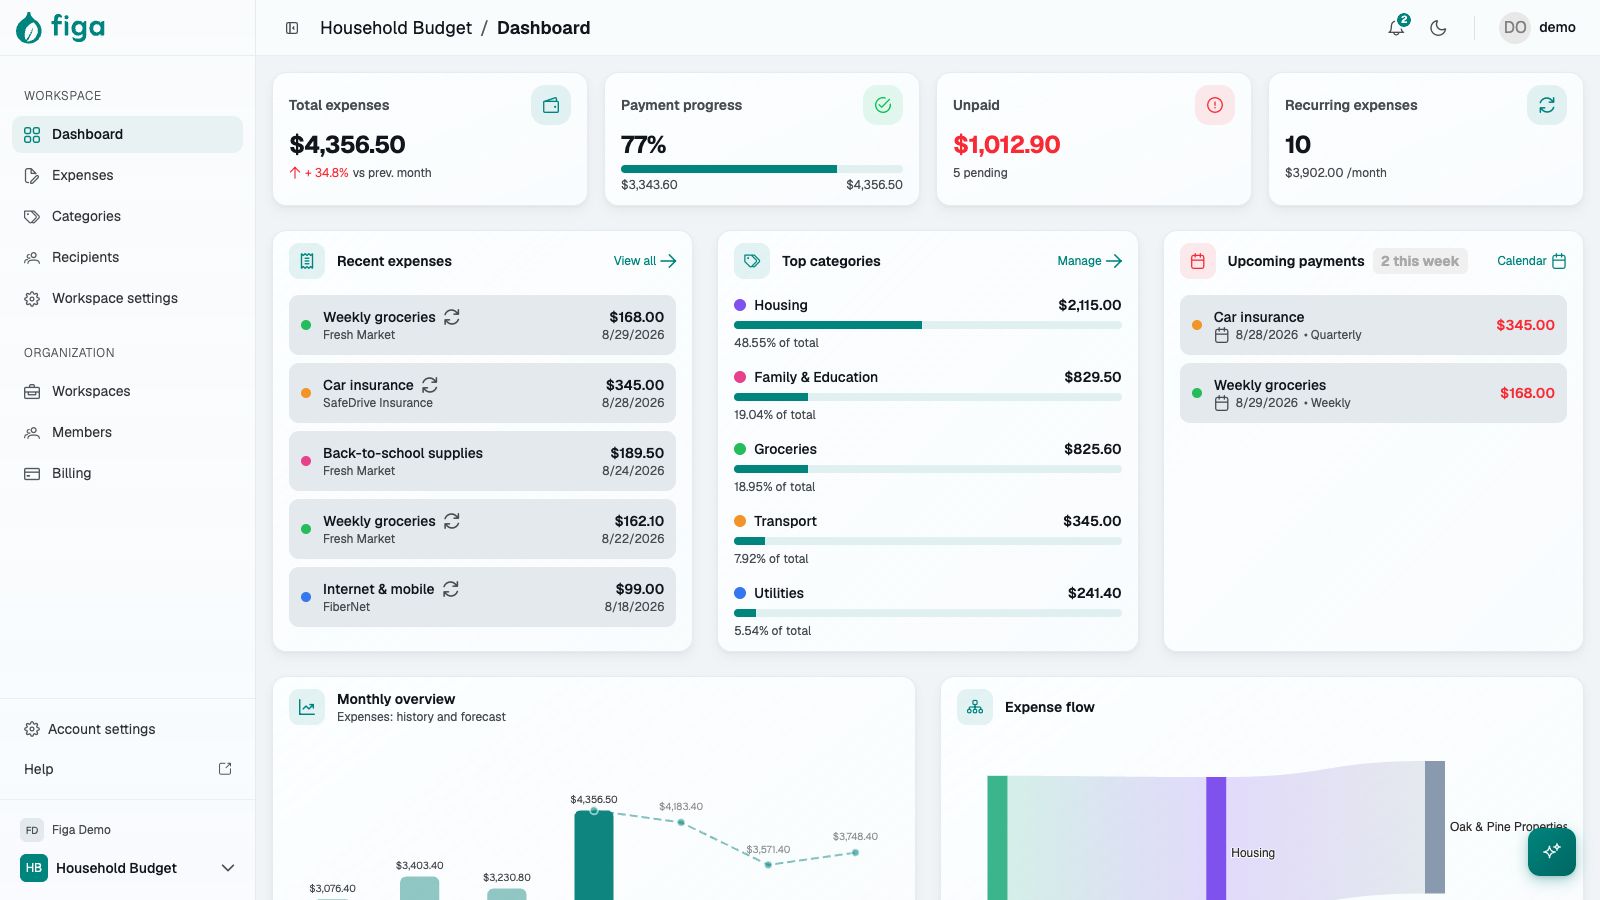Open Back-to-school supplies expense
Viewport: 1600px width, 900px height.
[482, 461]
